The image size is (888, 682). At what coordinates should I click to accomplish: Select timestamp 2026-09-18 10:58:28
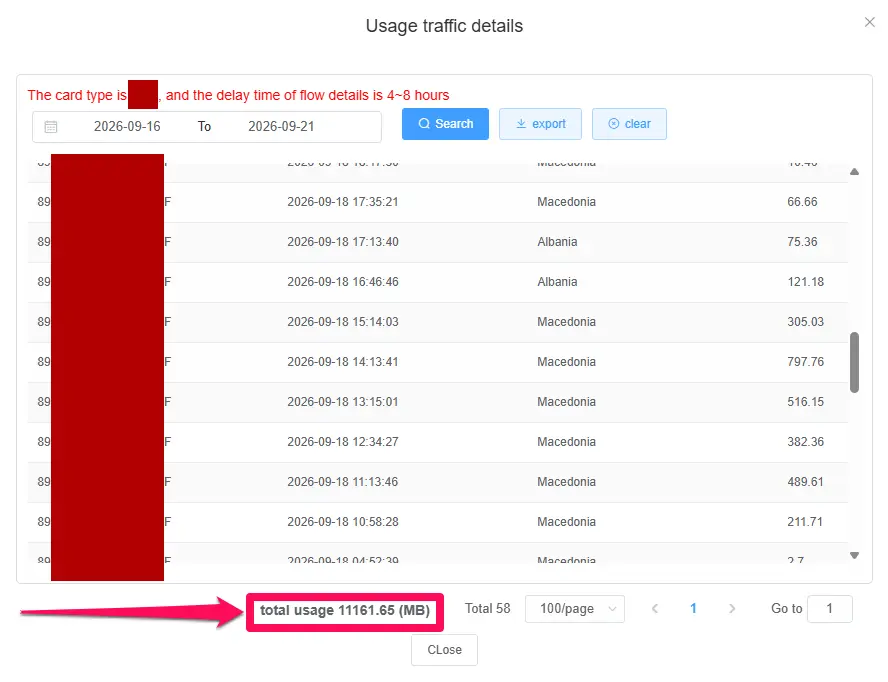tap(343, 522)
